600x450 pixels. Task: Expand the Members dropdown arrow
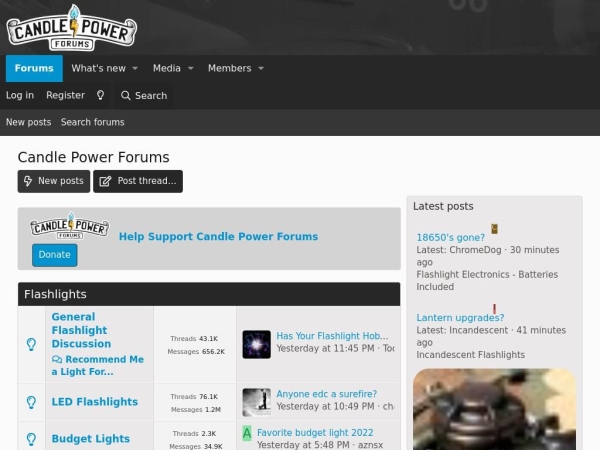pyautogui.click(x=261, y=68)
